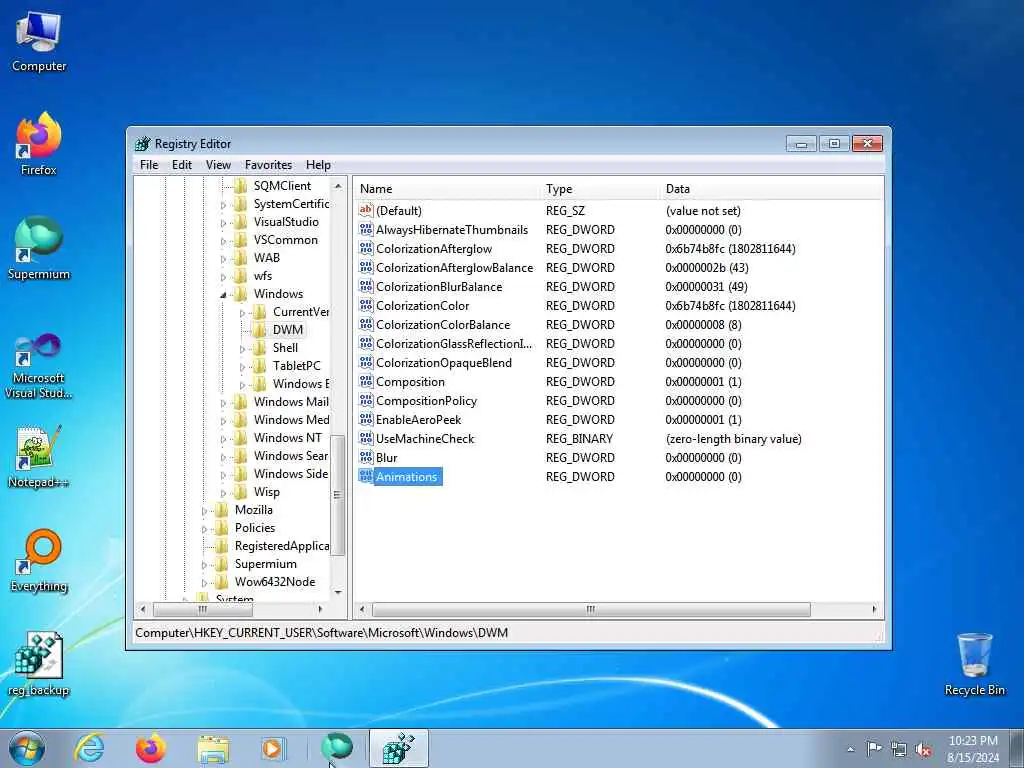The width and height of the screenshot is (1024, 768).
Task: Expand the Windows NT key
Action: [x=223, y=439]
